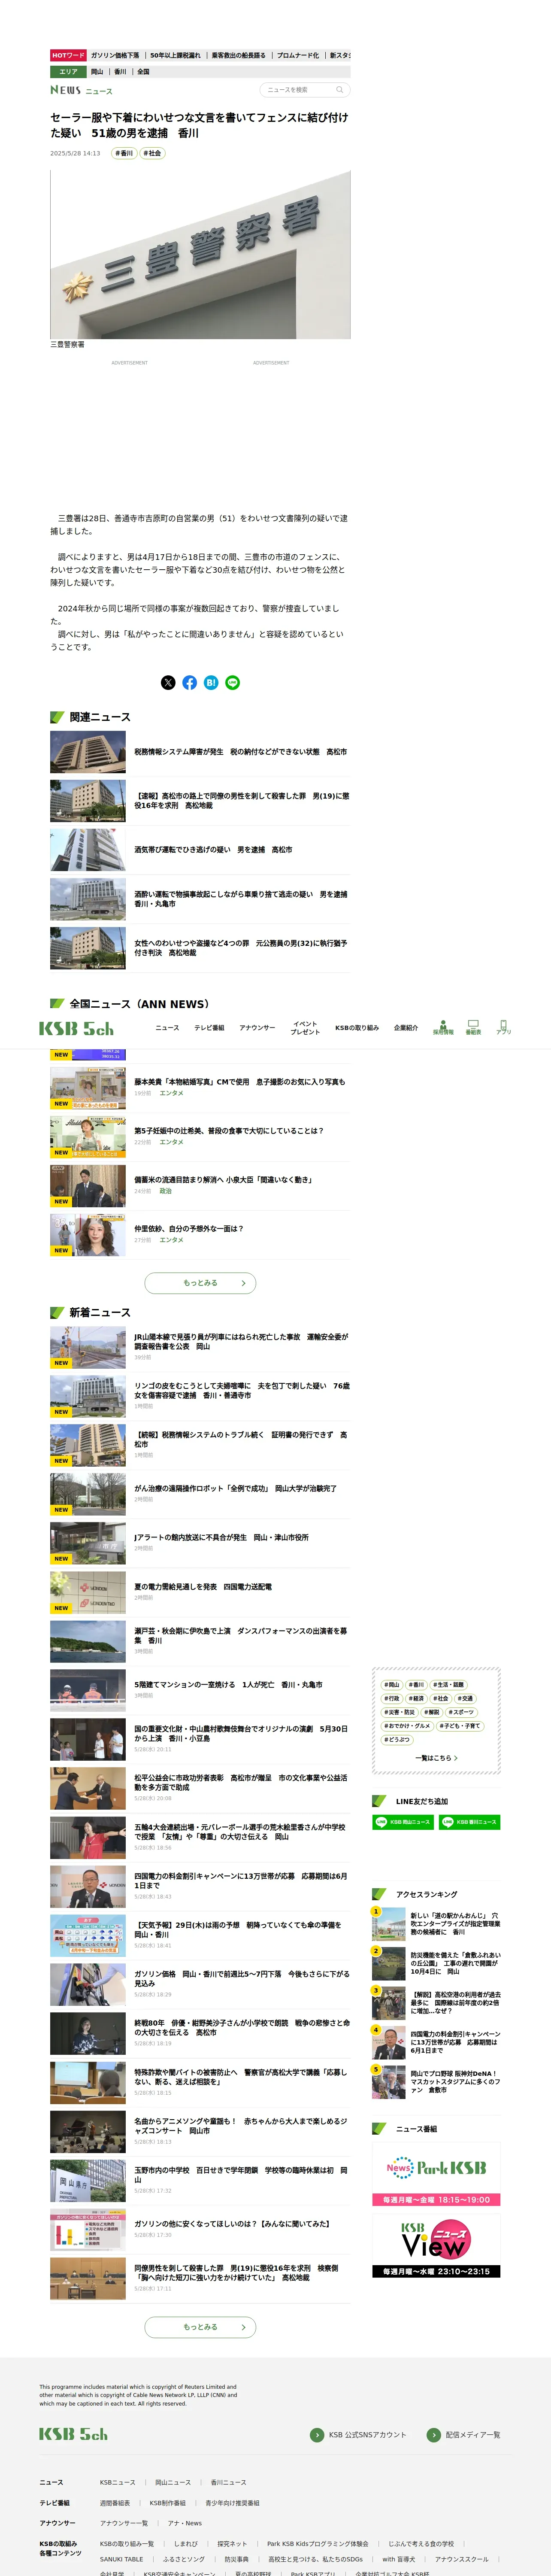Select KSBの取り組み in the sticky navigation bar
Viewport: 551px width, 2576px height.
click(x=357, y=1028)
